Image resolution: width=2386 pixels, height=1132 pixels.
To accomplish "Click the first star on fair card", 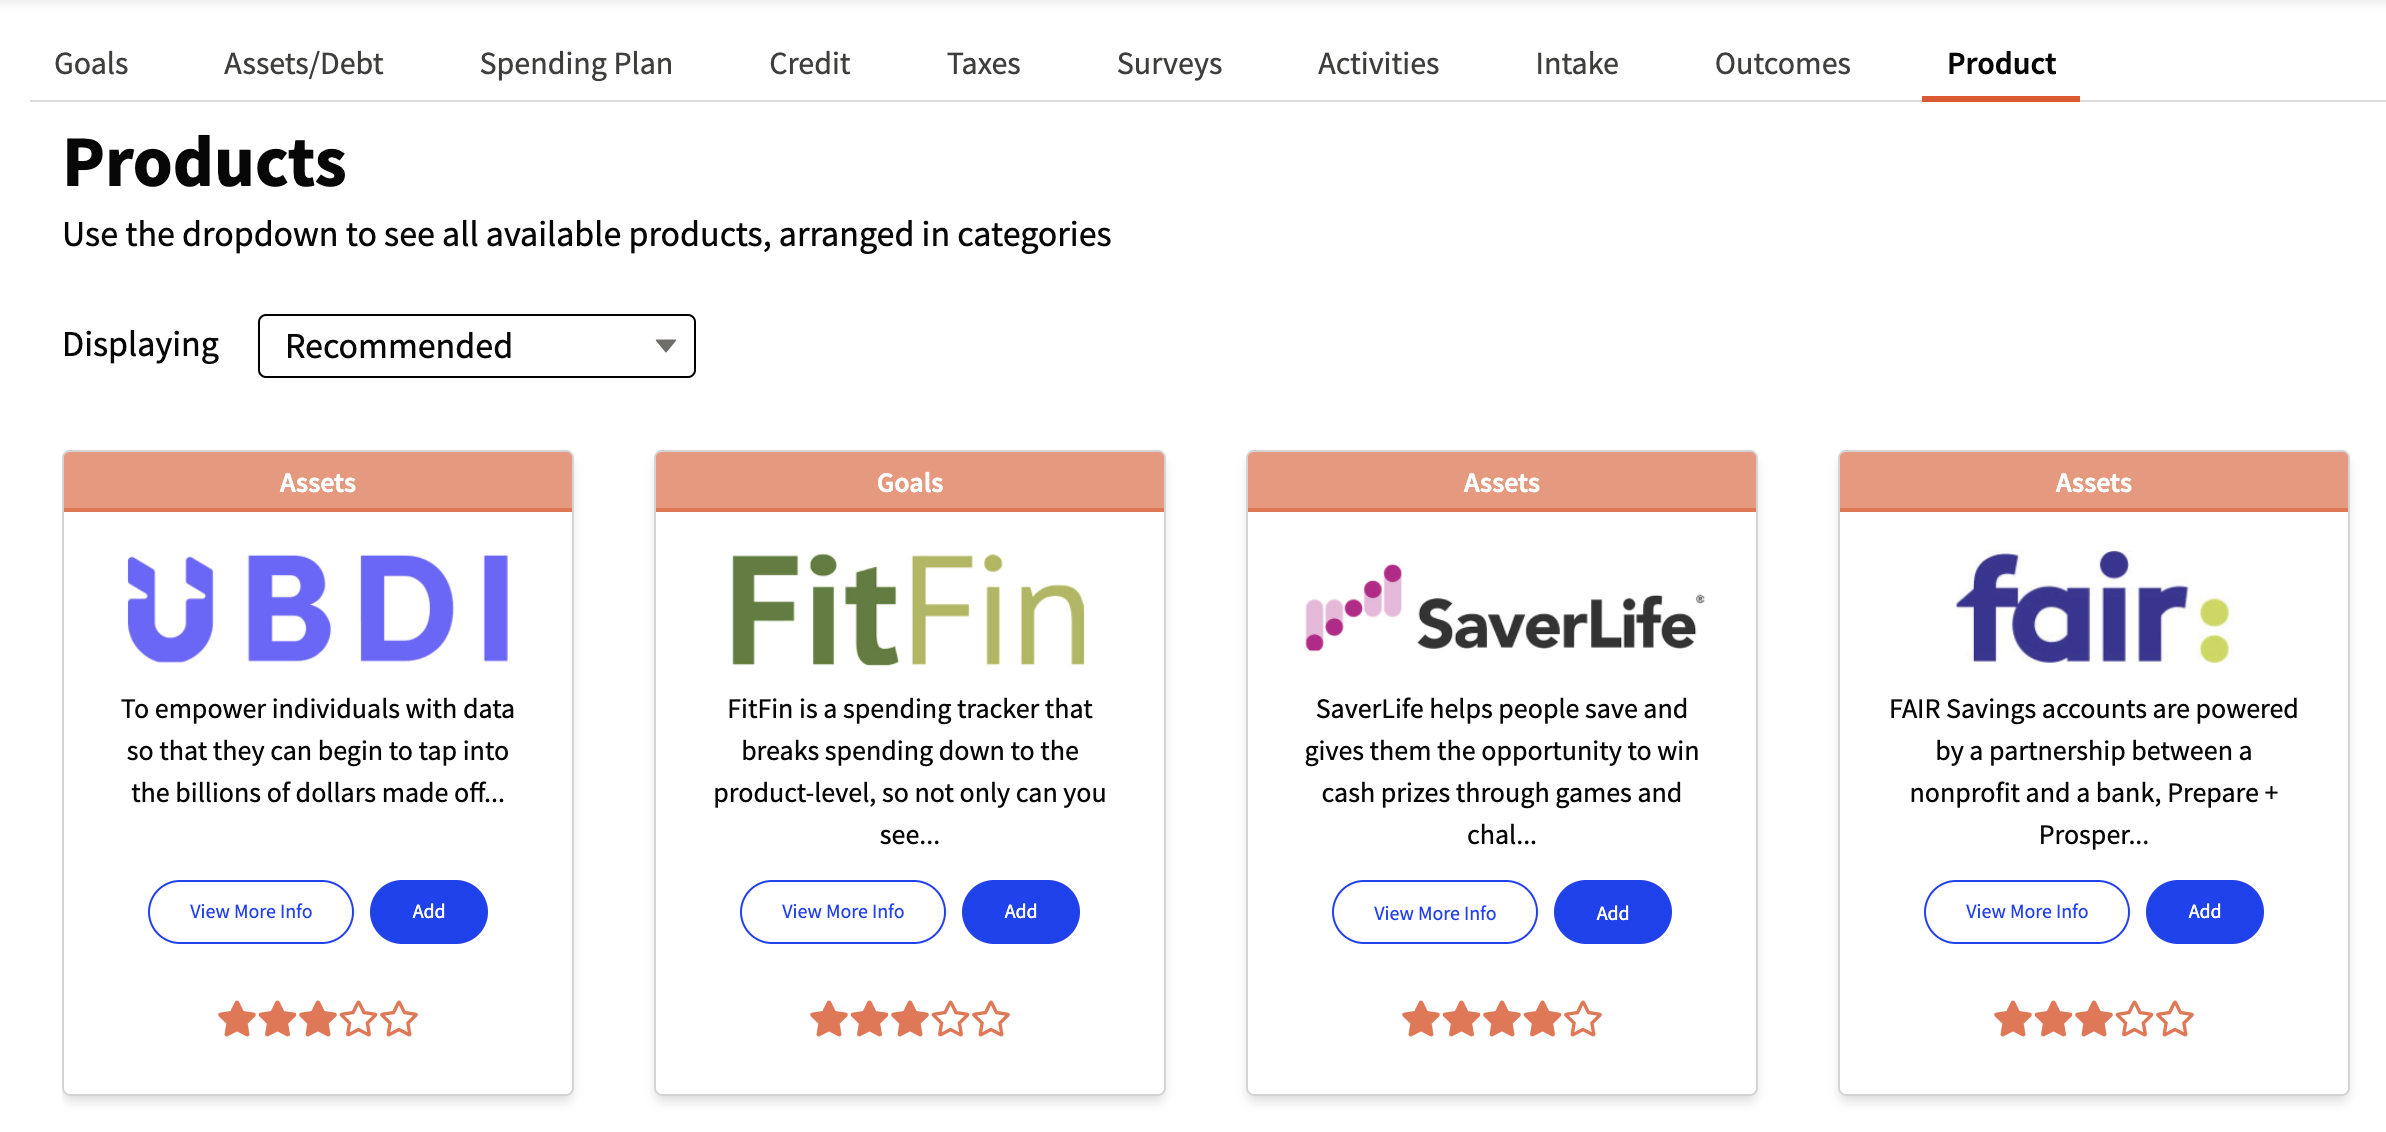I will tap(2013, 1020).
